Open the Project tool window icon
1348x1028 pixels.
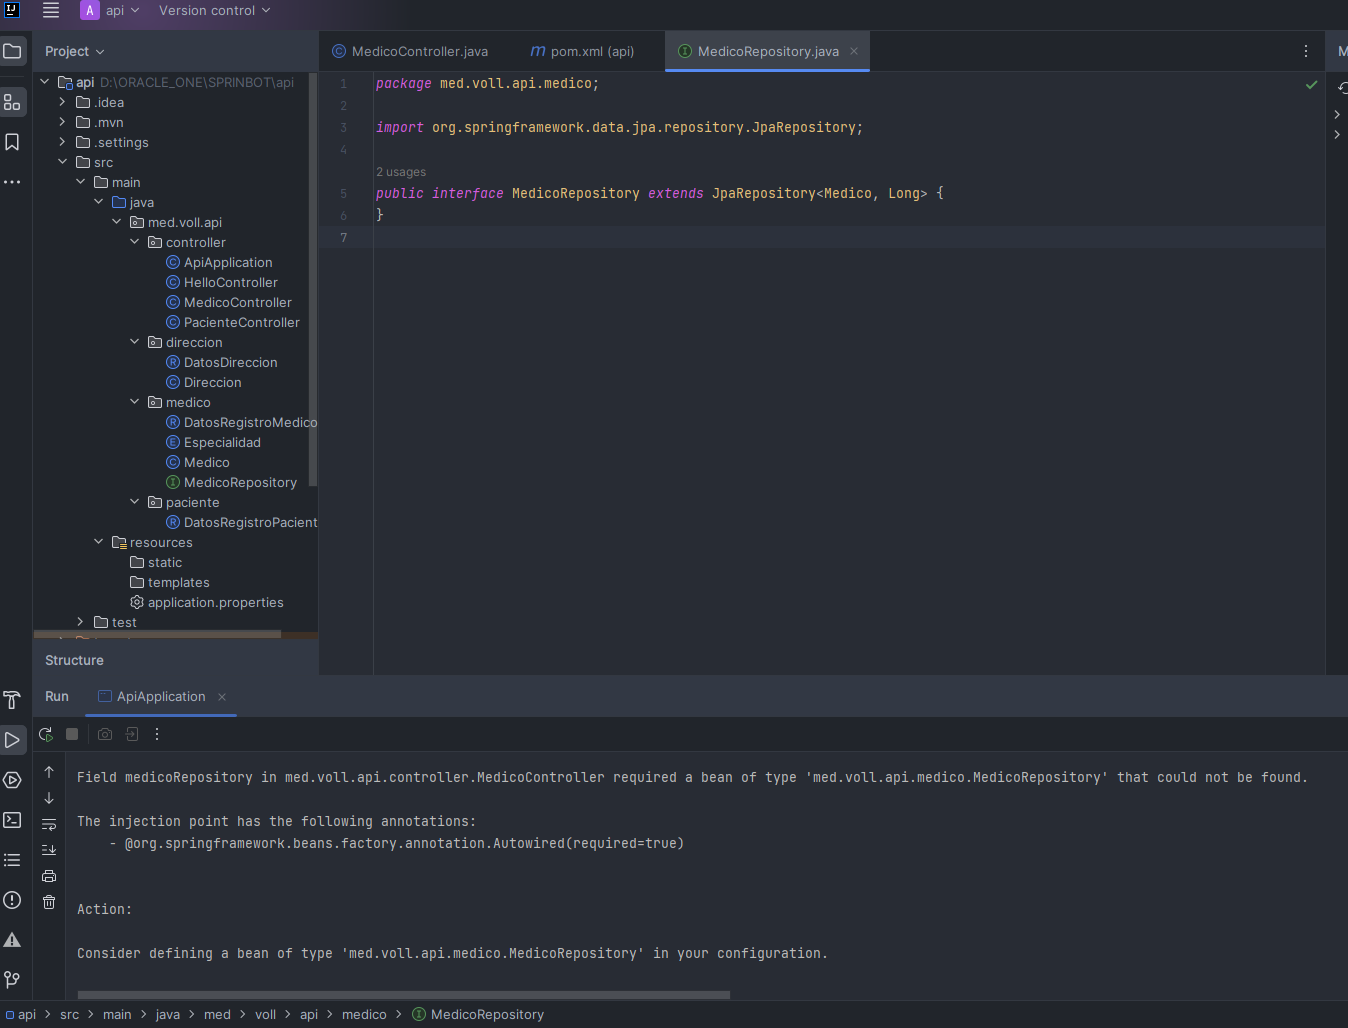(x=12, y=51)
